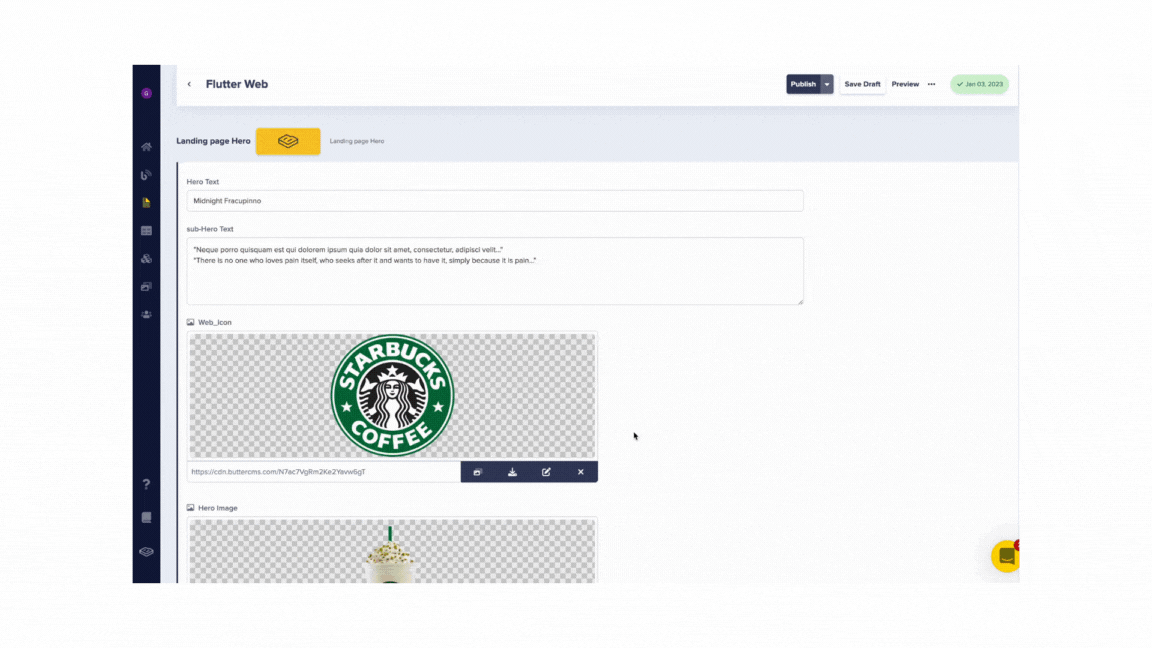Go to Home via sidebar house icon
Image resolution: width=1152 pixels, height=648 pixels.
146,147
